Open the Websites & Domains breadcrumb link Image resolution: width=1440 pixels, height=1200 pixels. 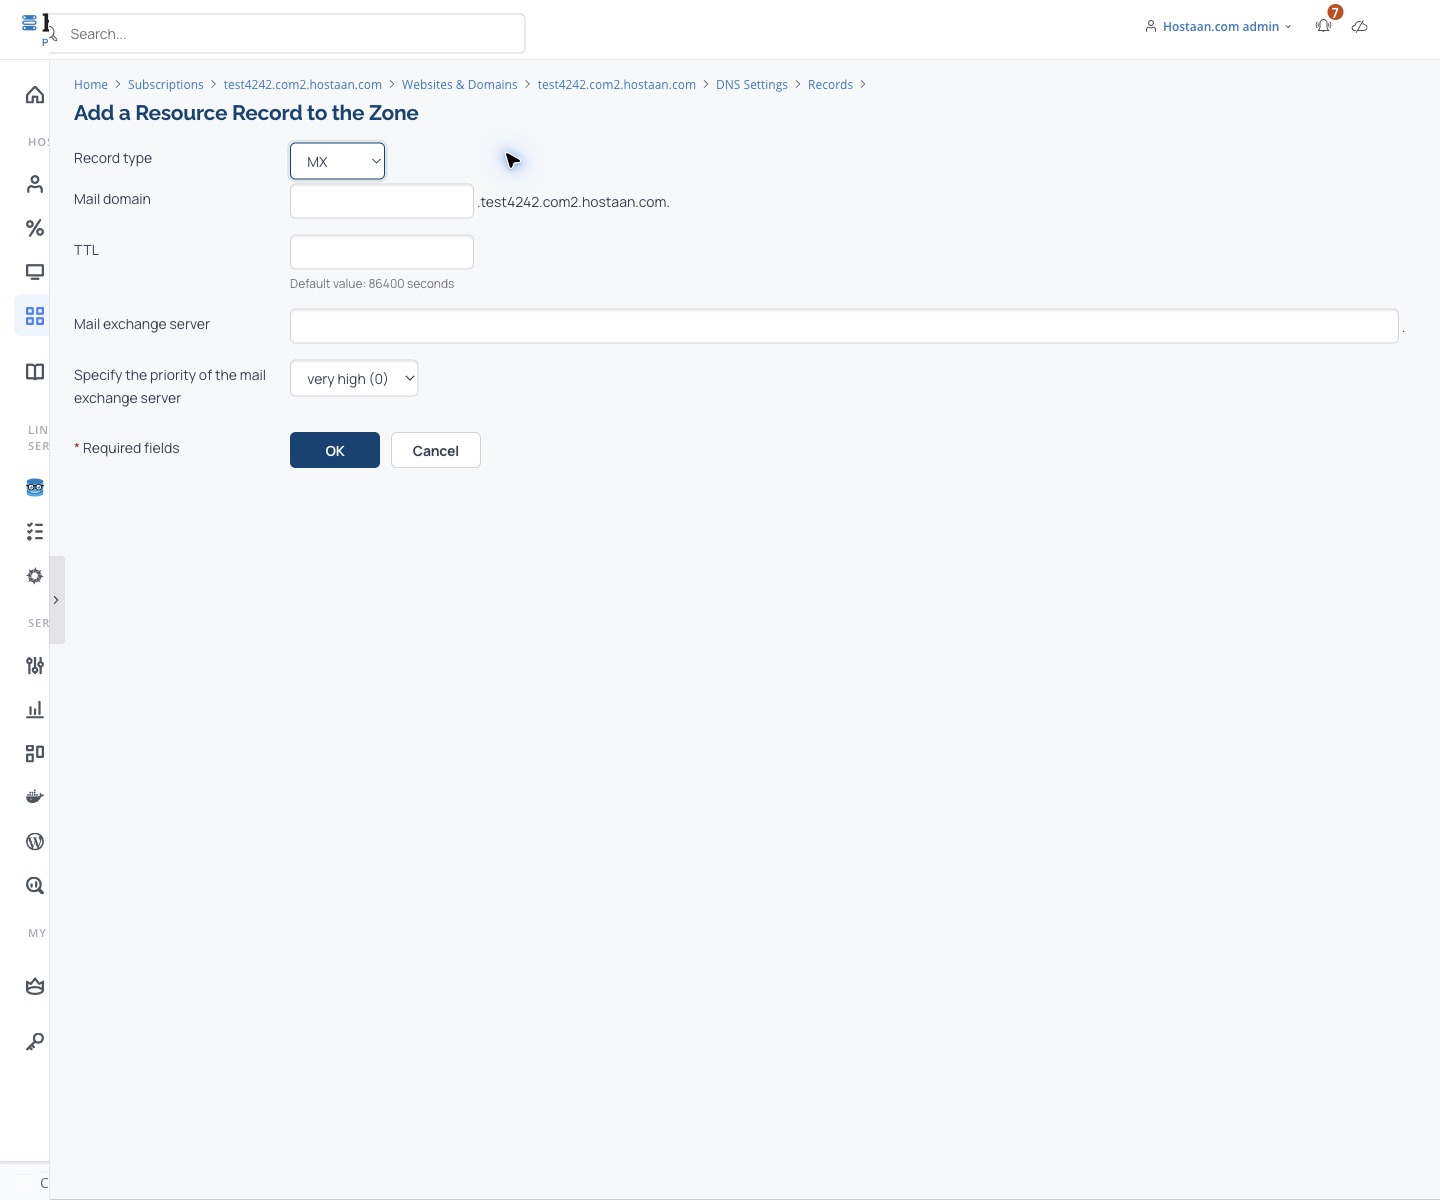click(460, 85)
